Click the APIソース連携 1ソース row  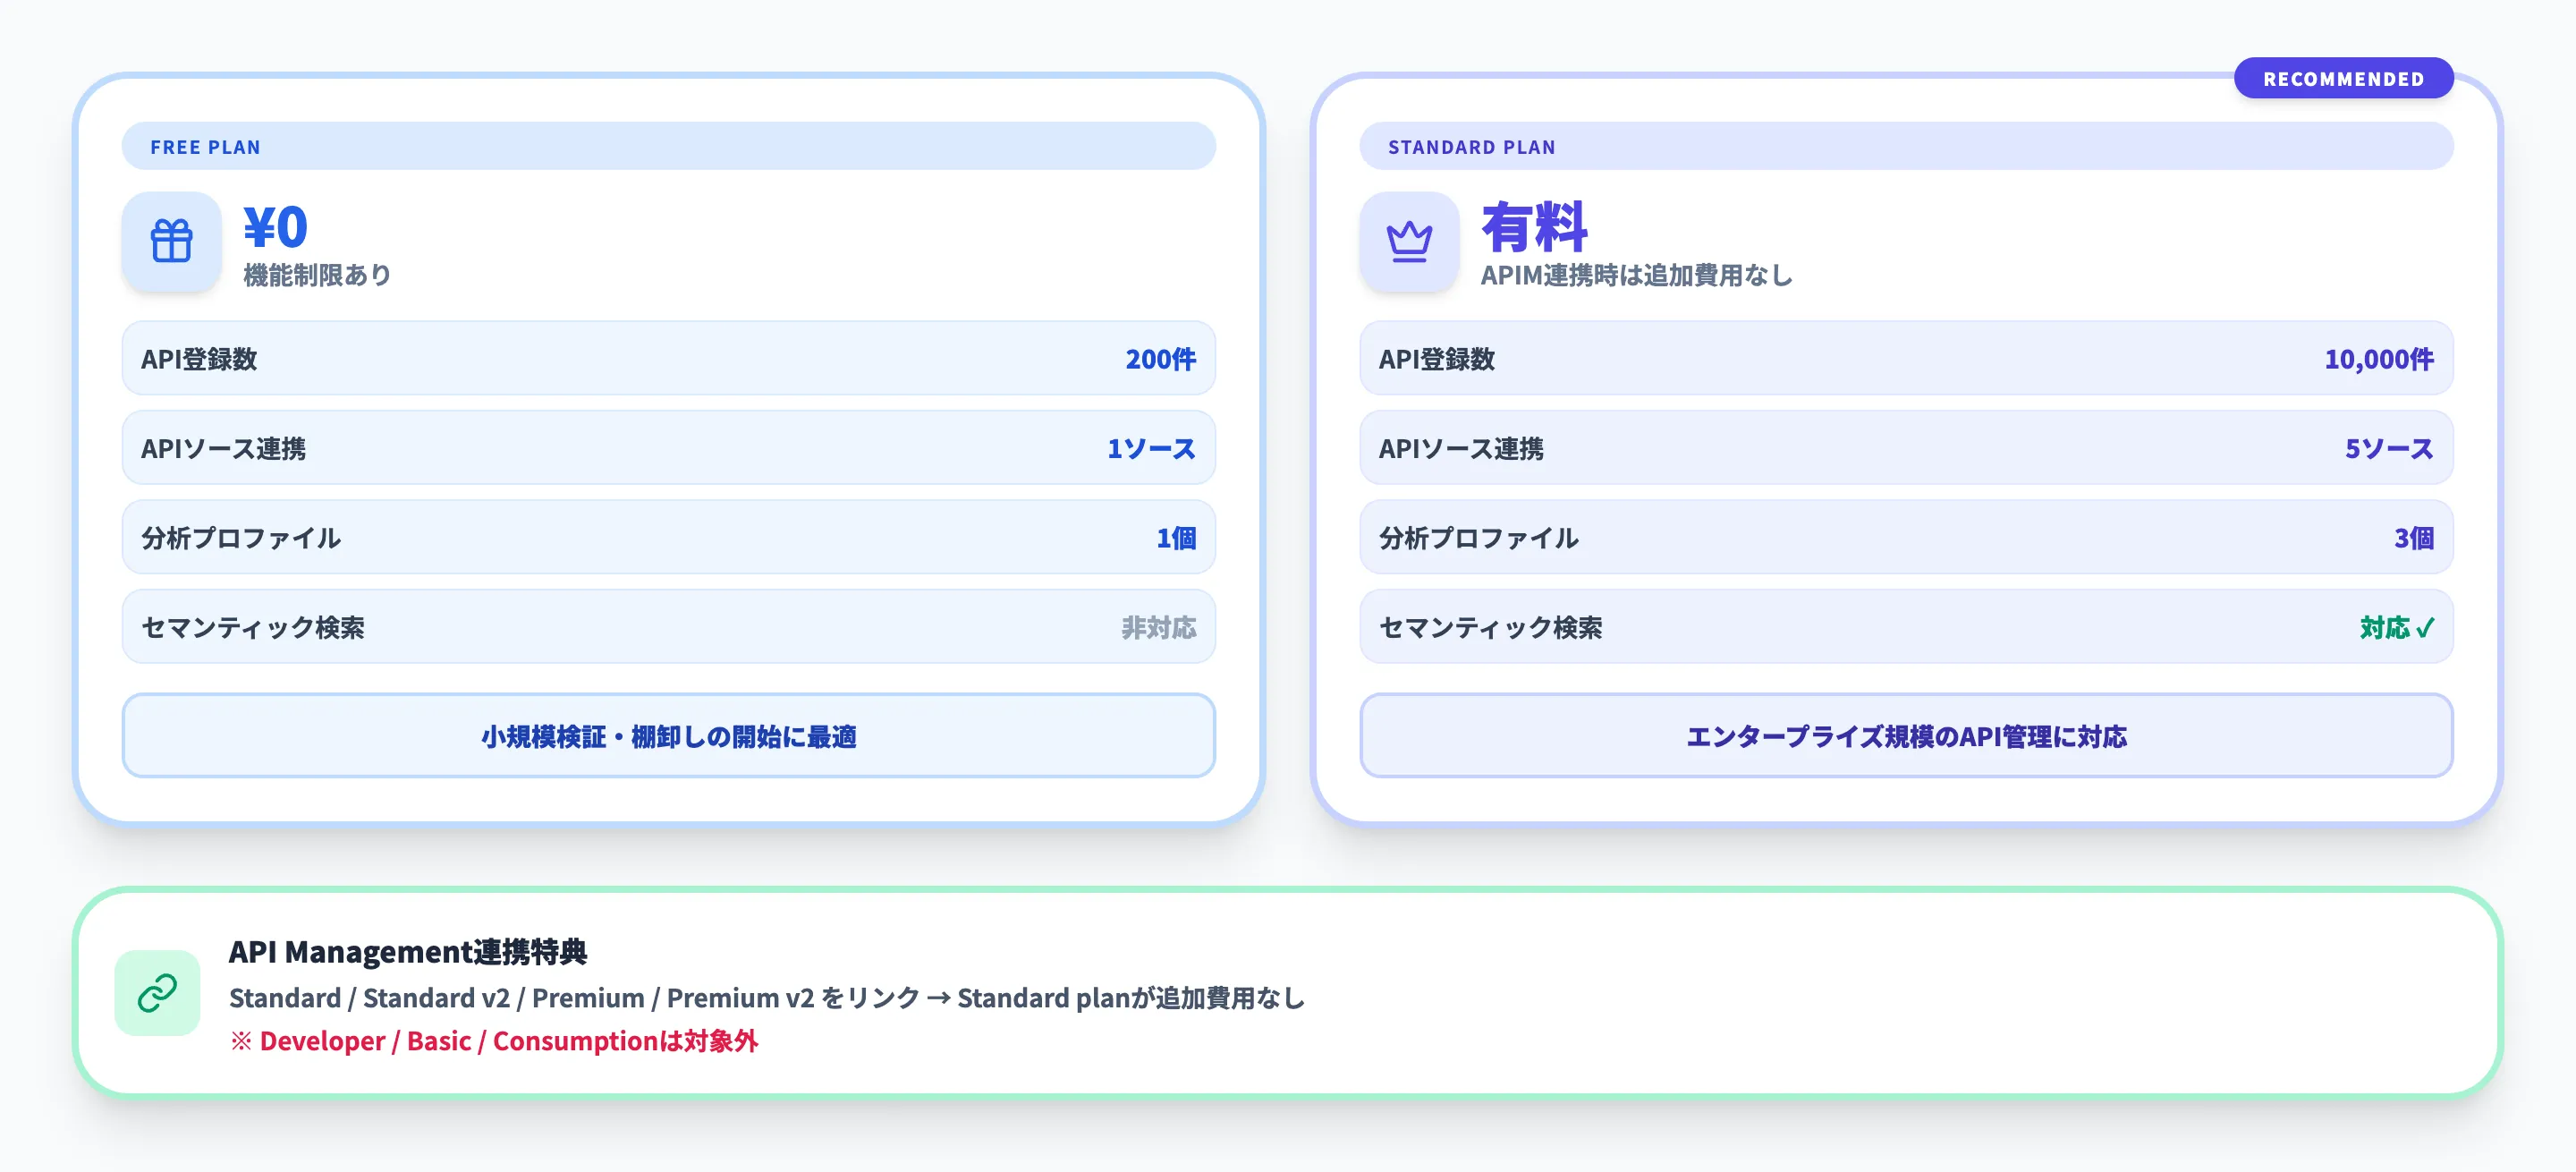pos(668,448)
